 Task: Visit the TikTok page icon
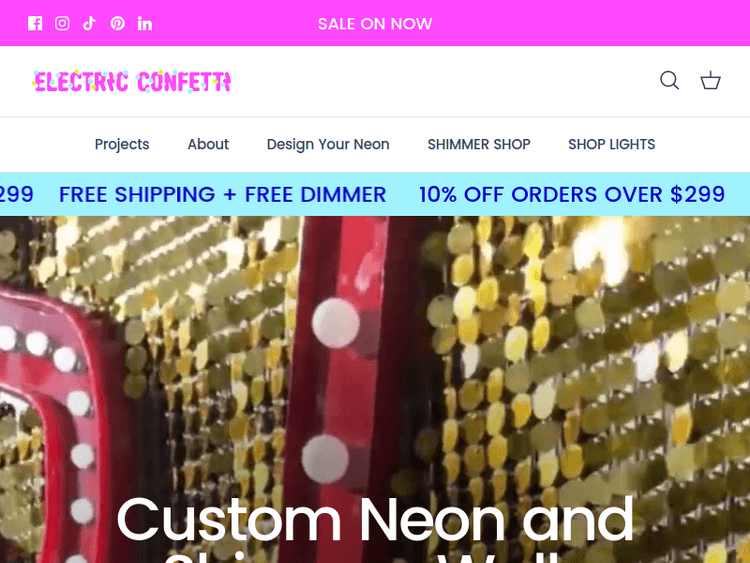tap(89, 23)
